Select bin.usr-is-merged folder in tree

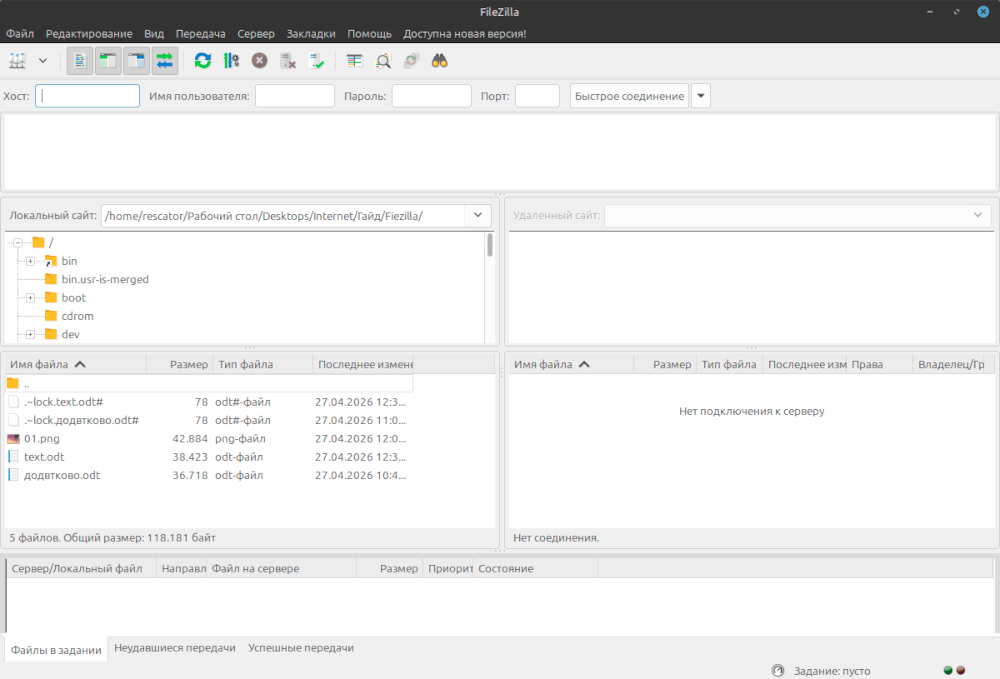105,279
